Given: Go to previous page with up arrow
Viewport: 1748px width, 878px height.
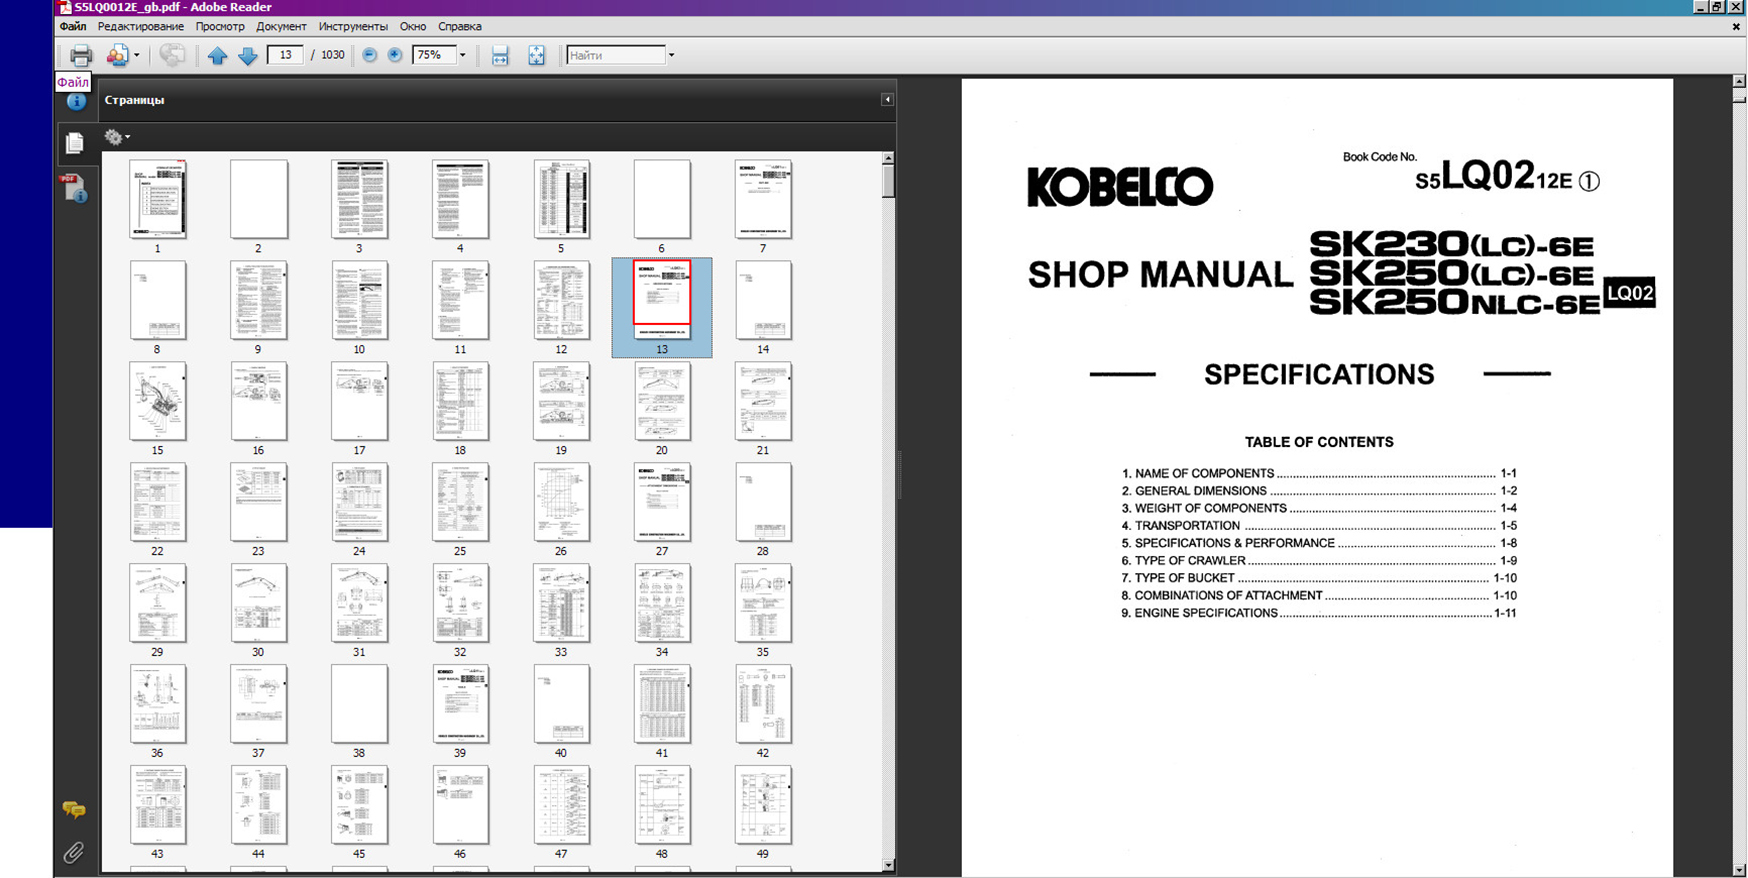Looking at the screenshot, I should [x=217, y=56].
